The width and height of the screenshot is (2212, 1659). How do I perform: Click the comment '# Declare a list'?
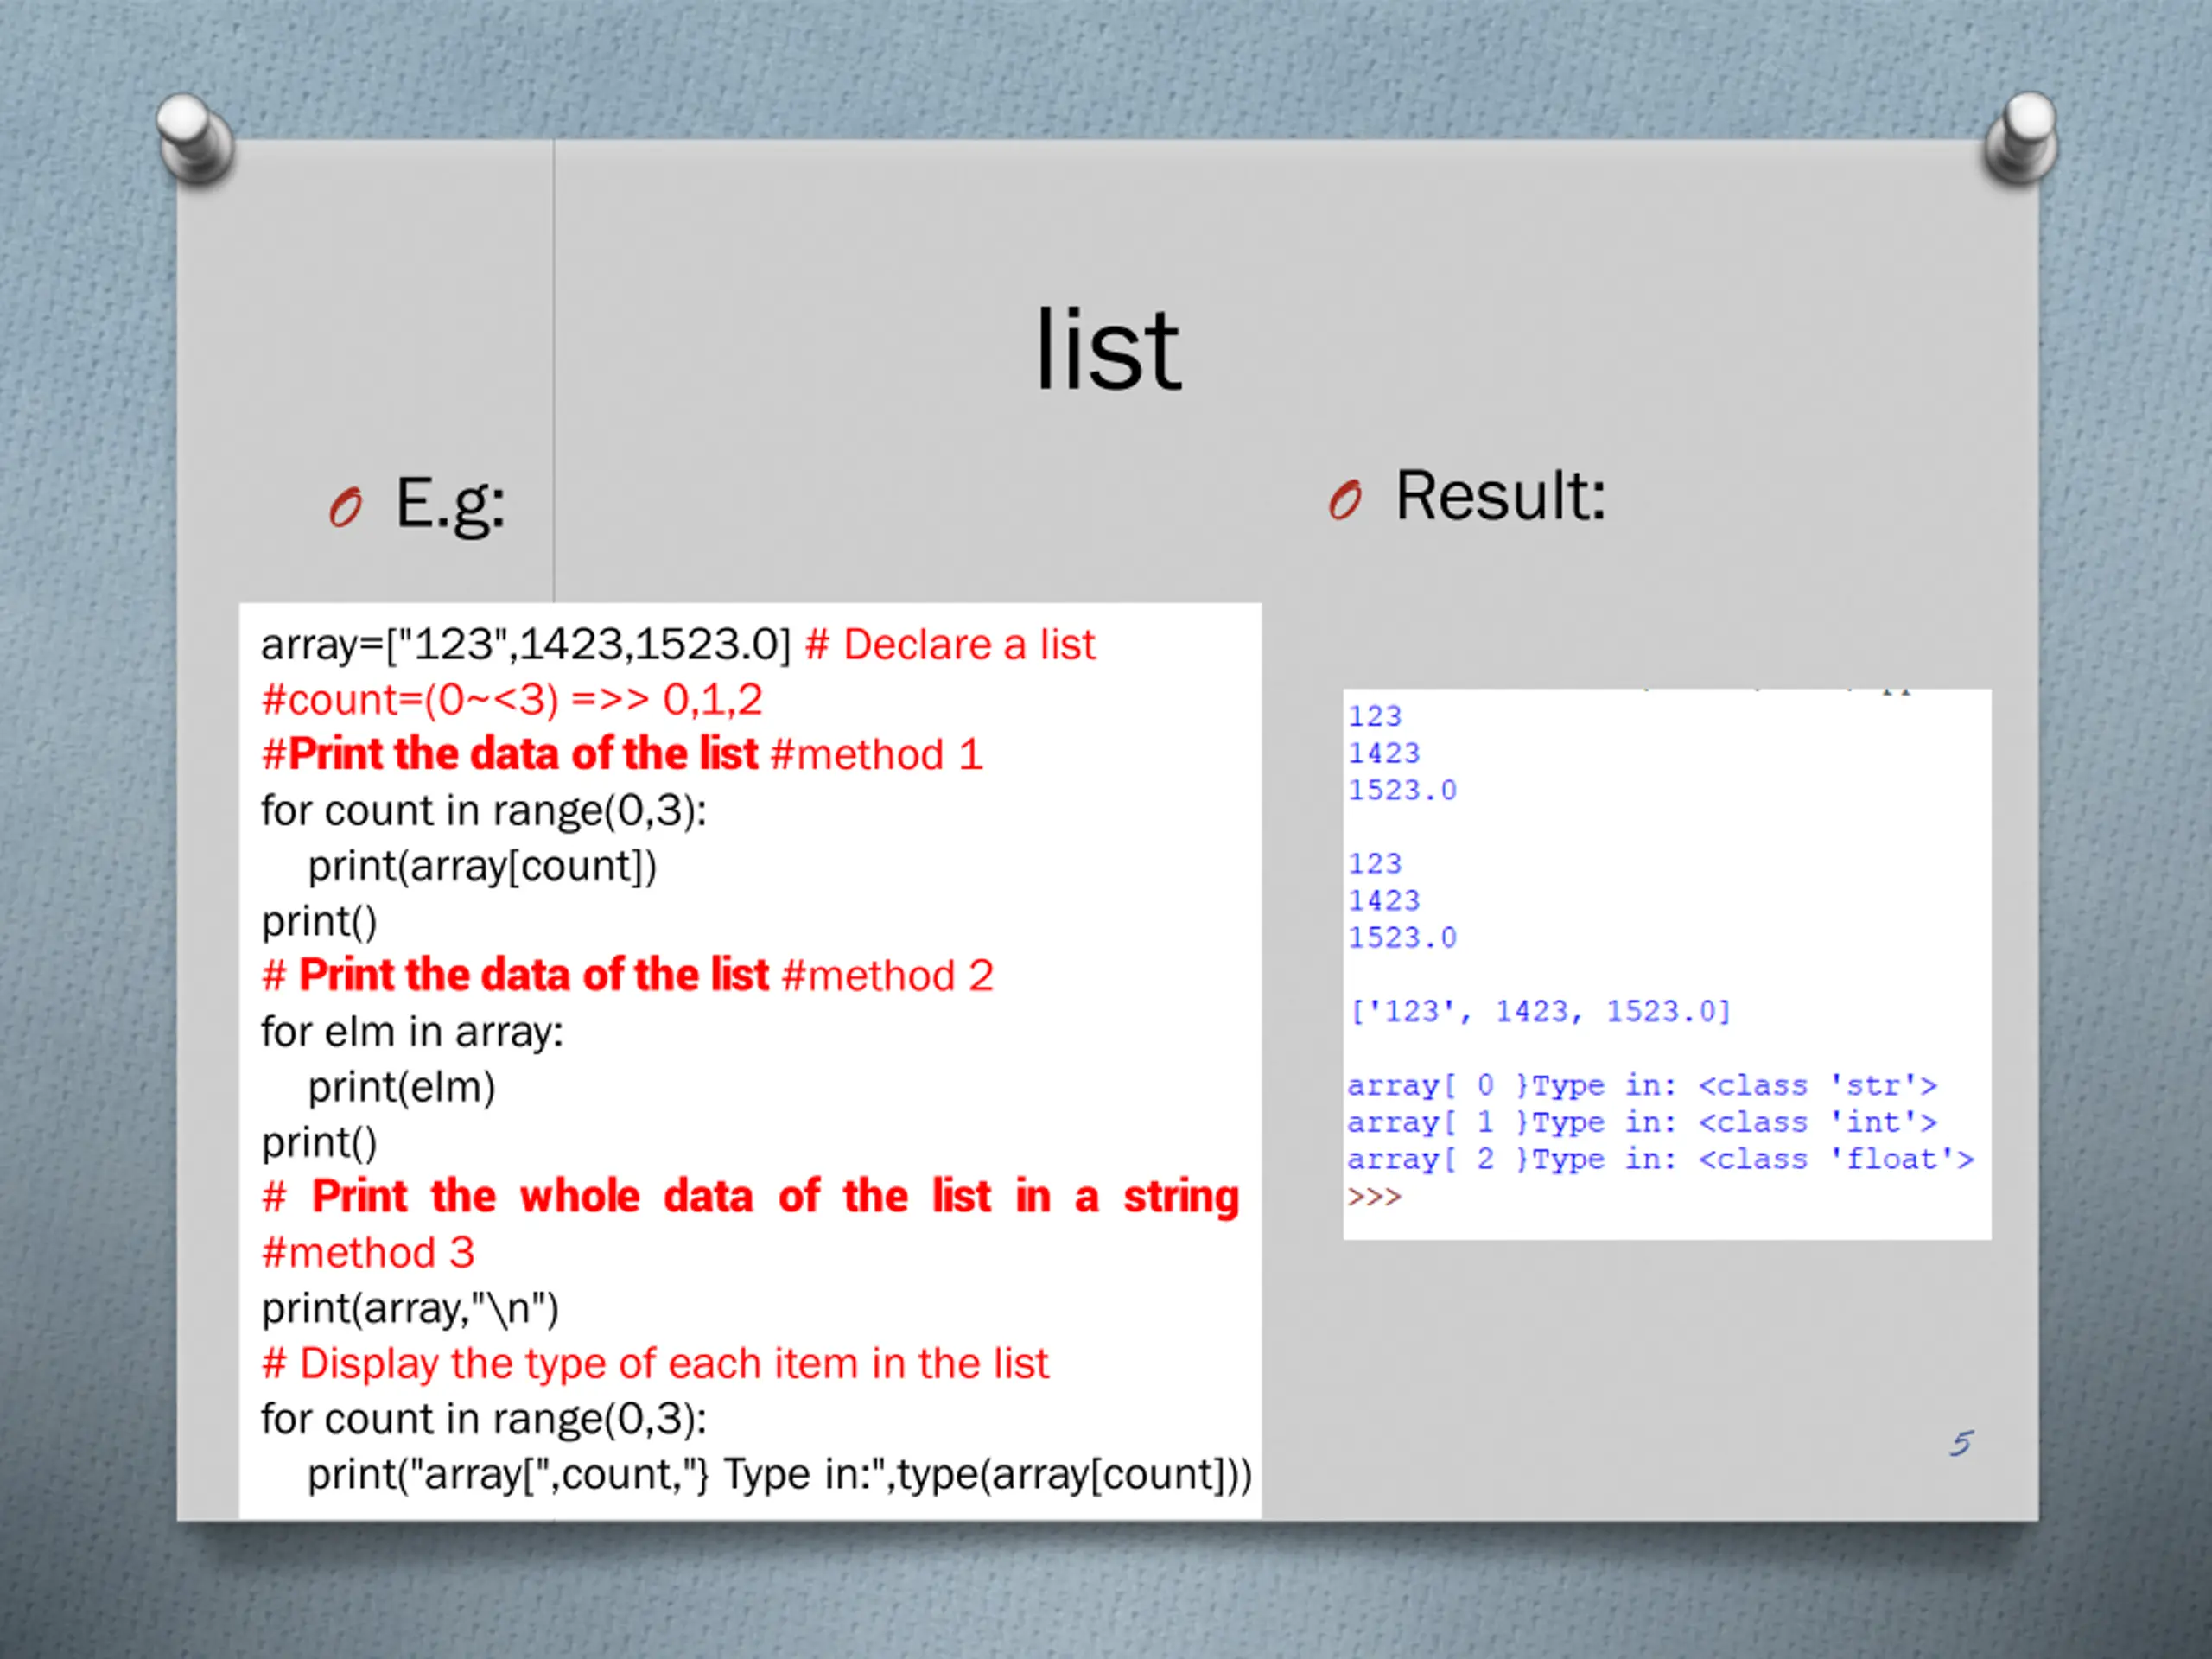click(x=950, y=645)
